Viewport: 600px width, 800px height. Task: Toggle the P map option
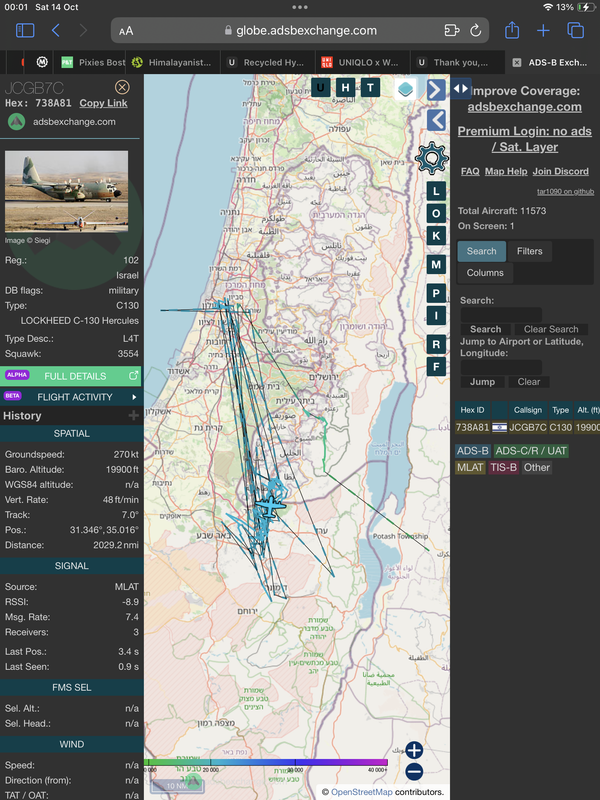436,293
